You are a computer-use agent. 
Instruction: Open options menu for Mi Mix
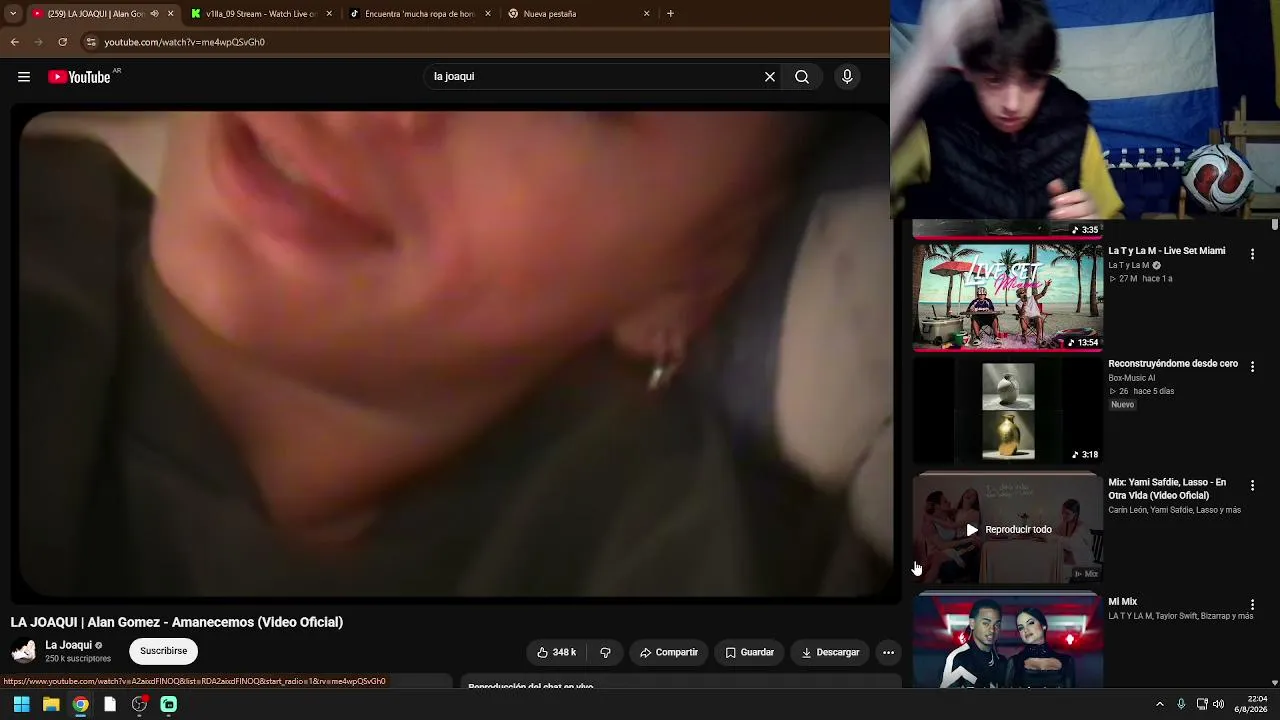coord(1252,605)
